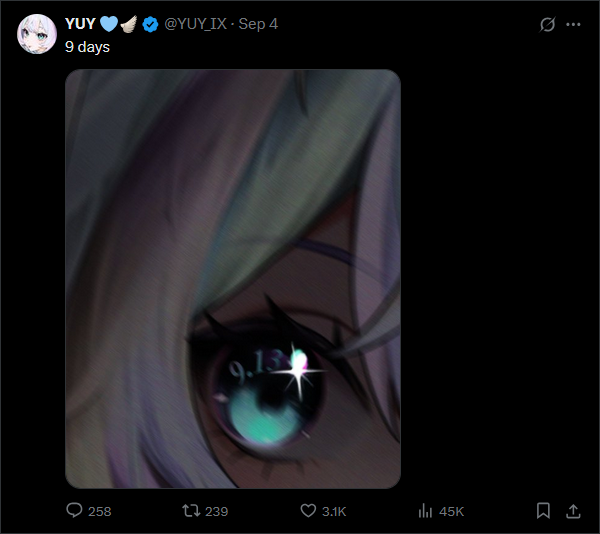Open the anime eye teaser image
This screenshot has width=600, height=534.
(x=233, y=279)
